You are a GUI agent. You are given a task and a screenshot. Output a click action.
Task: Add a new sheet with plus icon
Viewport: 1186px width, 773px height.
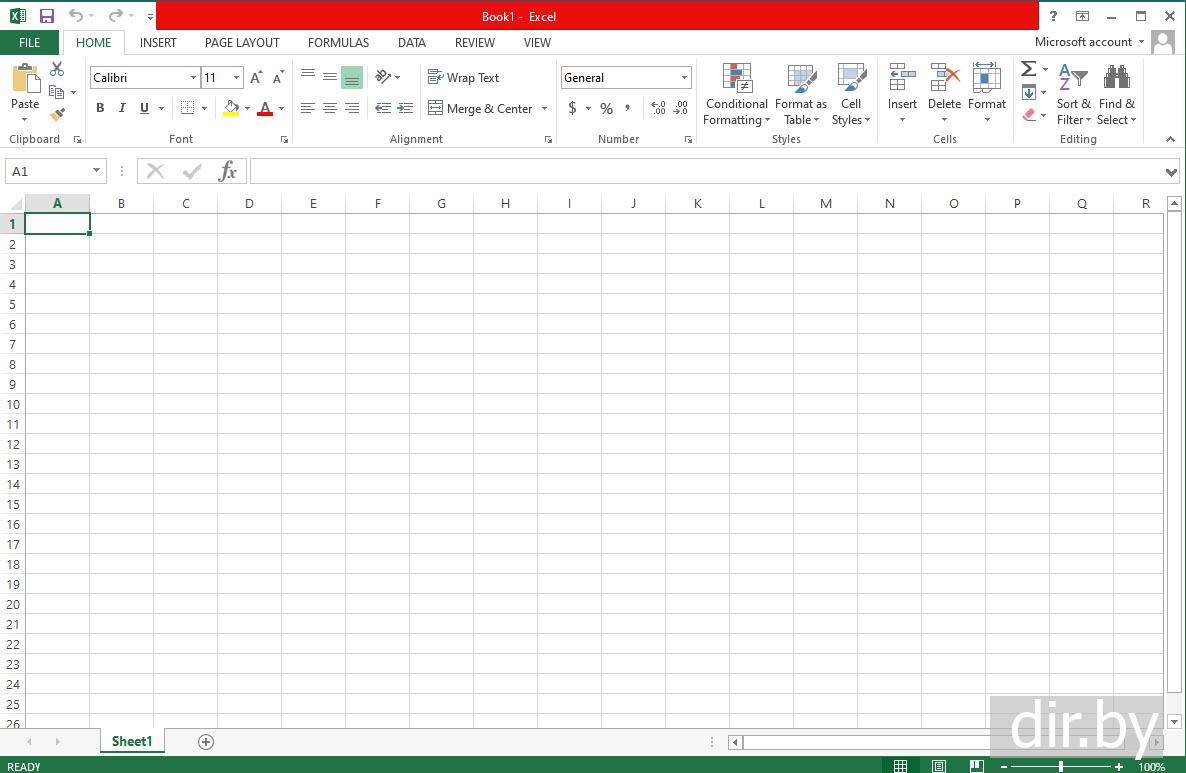pos(206,741)
